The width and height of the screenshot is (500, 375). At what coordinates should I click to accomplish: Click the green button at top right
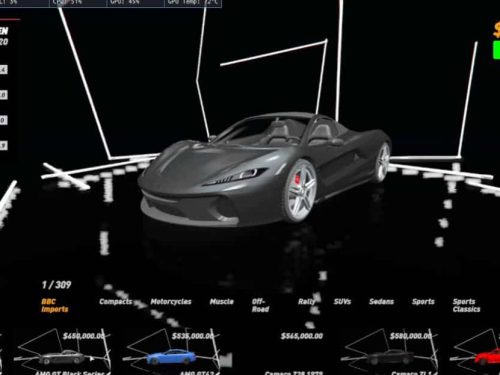click(x=496, y=50)
